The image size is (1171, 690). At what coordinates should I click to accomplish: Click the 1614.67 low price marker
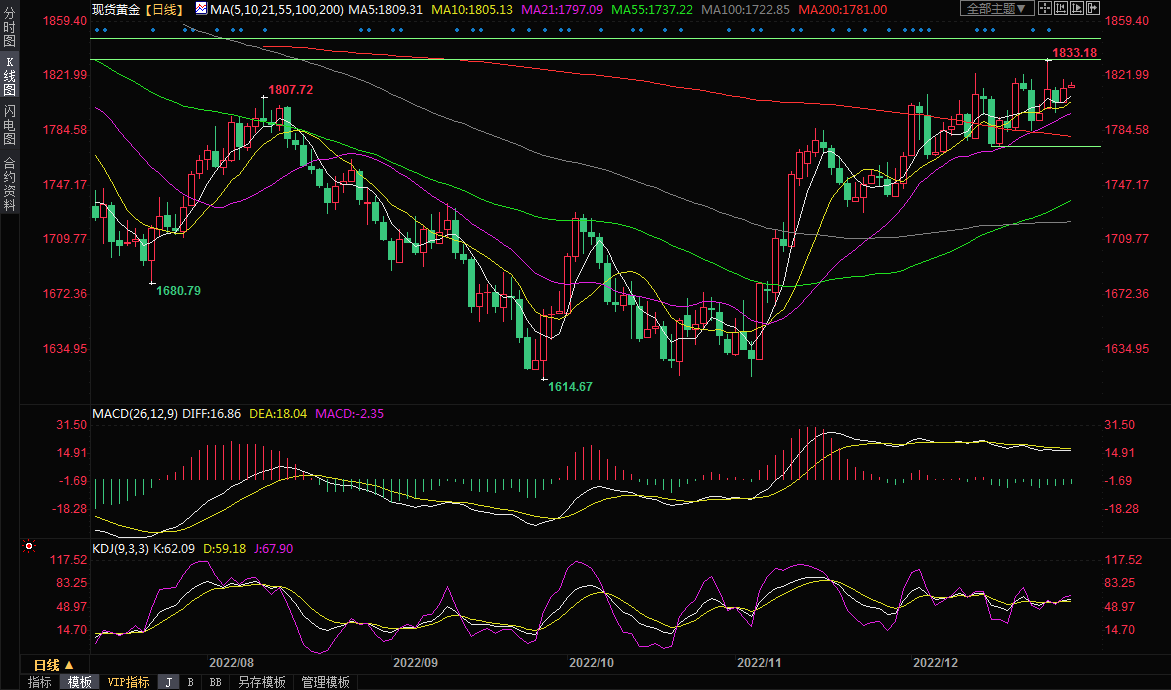click(570, 386)
